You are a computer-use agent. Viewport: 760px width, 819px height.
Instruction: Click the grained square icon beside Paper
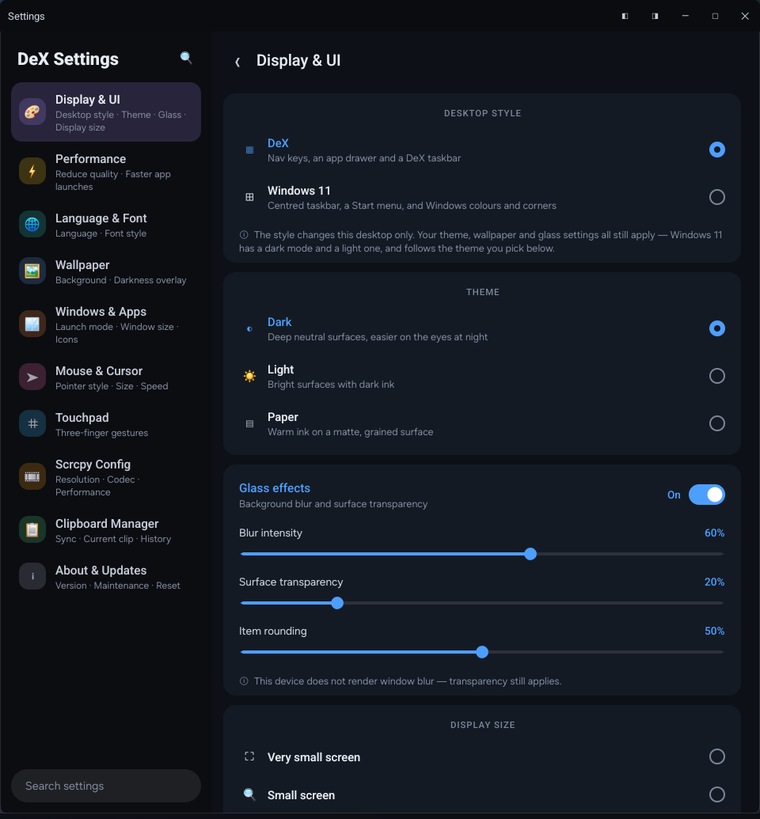(250, 424)
